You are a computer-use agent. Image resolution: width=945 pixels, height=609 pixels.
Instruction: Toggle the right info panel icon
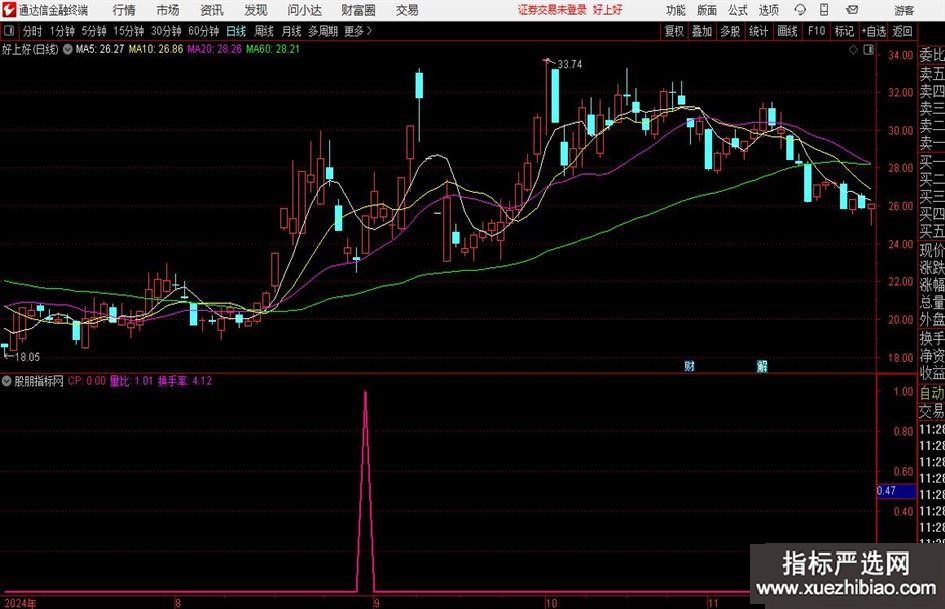pos(868,50)
